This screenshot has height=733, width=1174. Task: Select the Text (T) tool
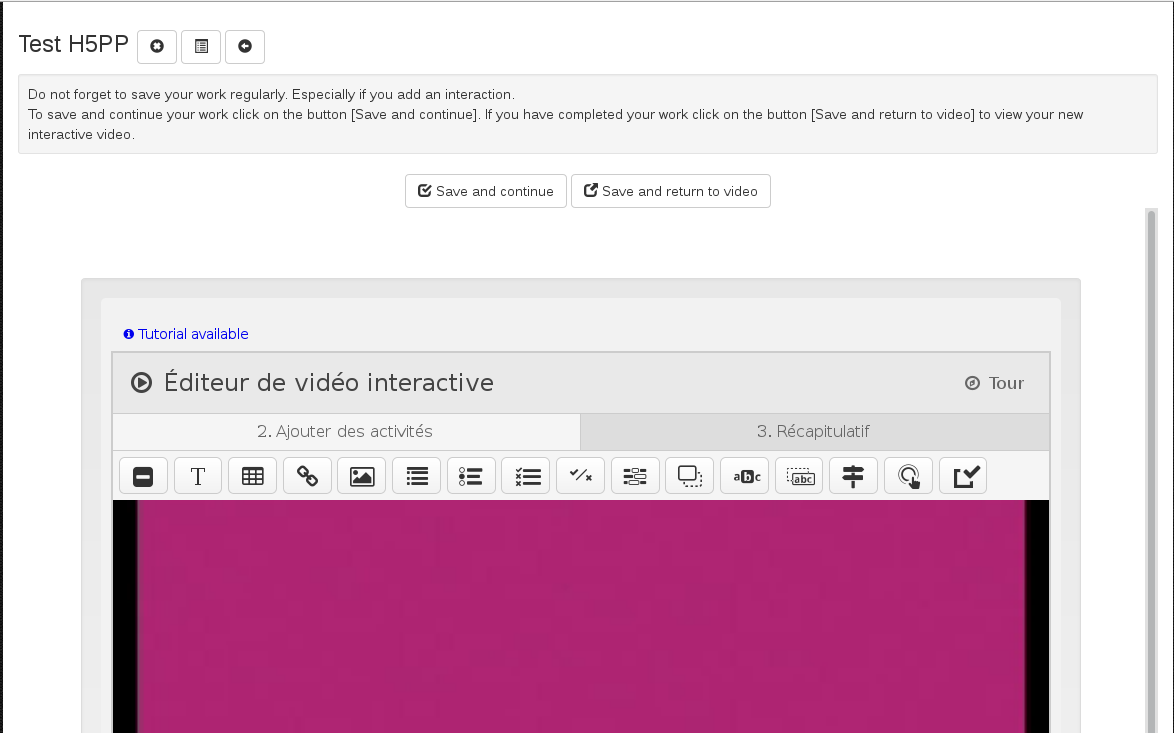(x=198, y=476)
